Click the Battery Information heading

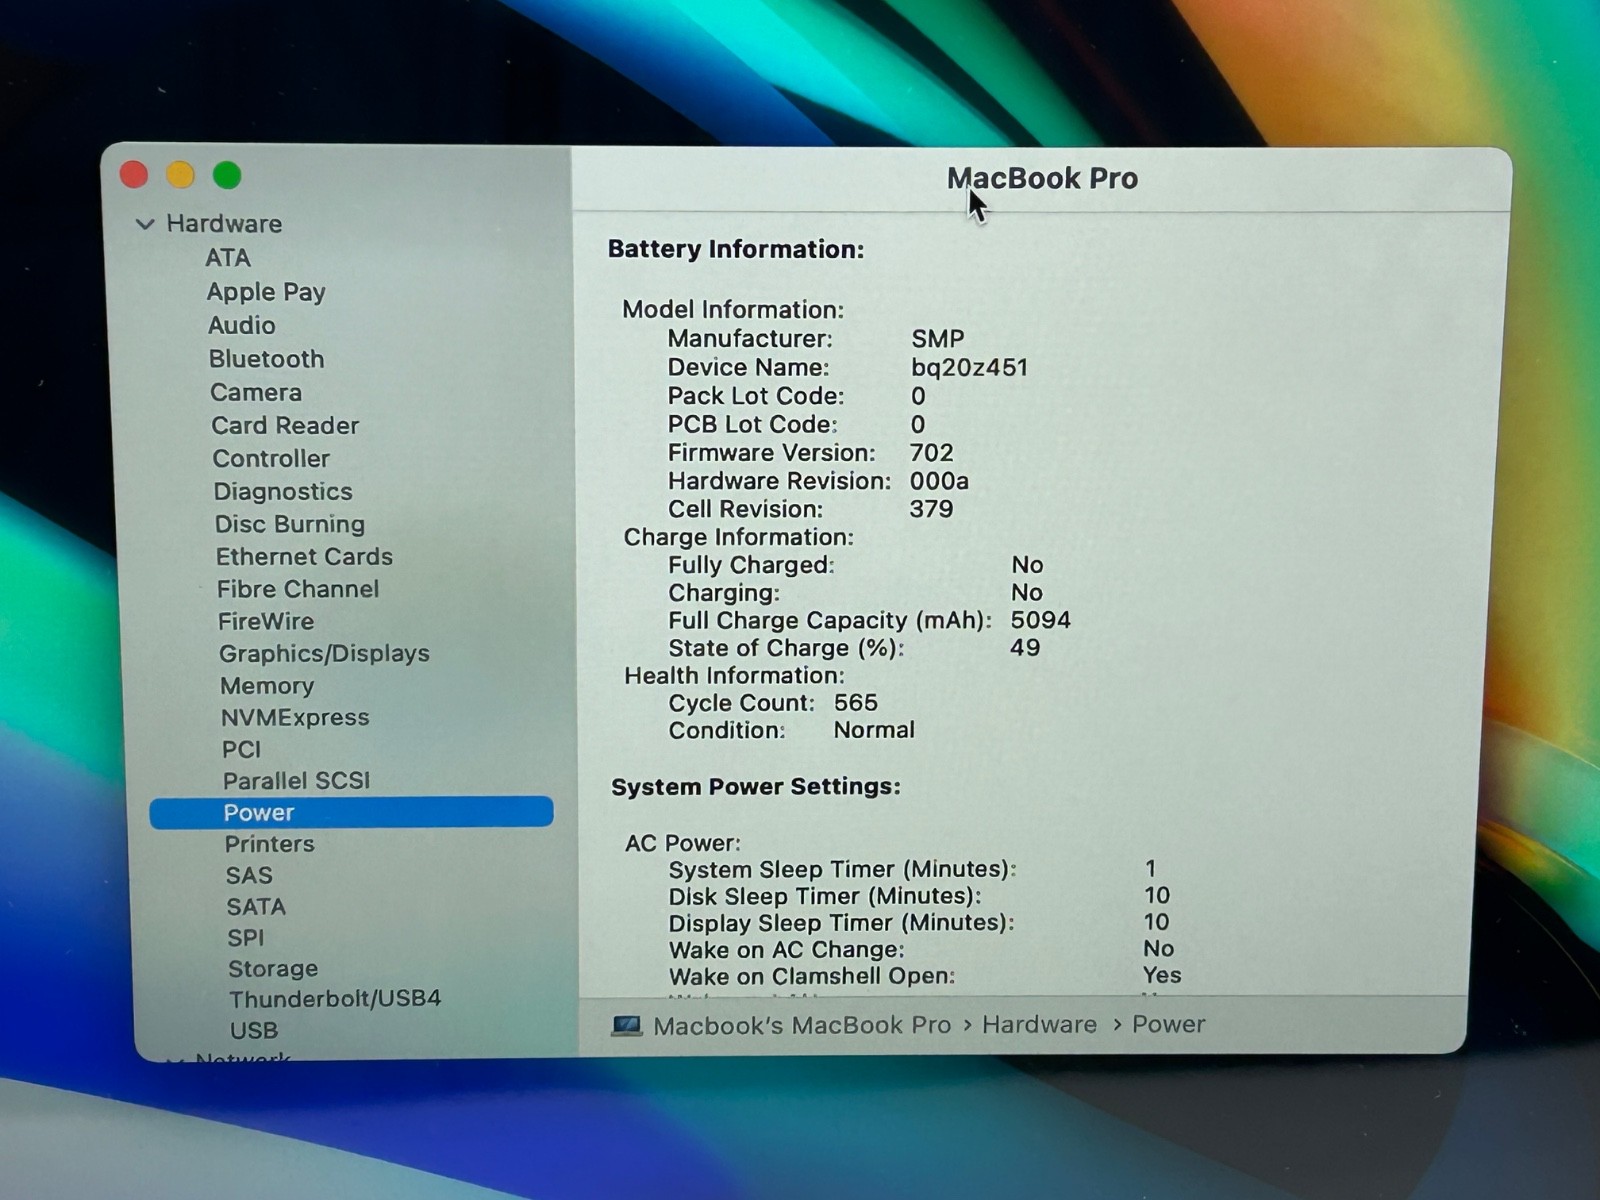[736, 249]
